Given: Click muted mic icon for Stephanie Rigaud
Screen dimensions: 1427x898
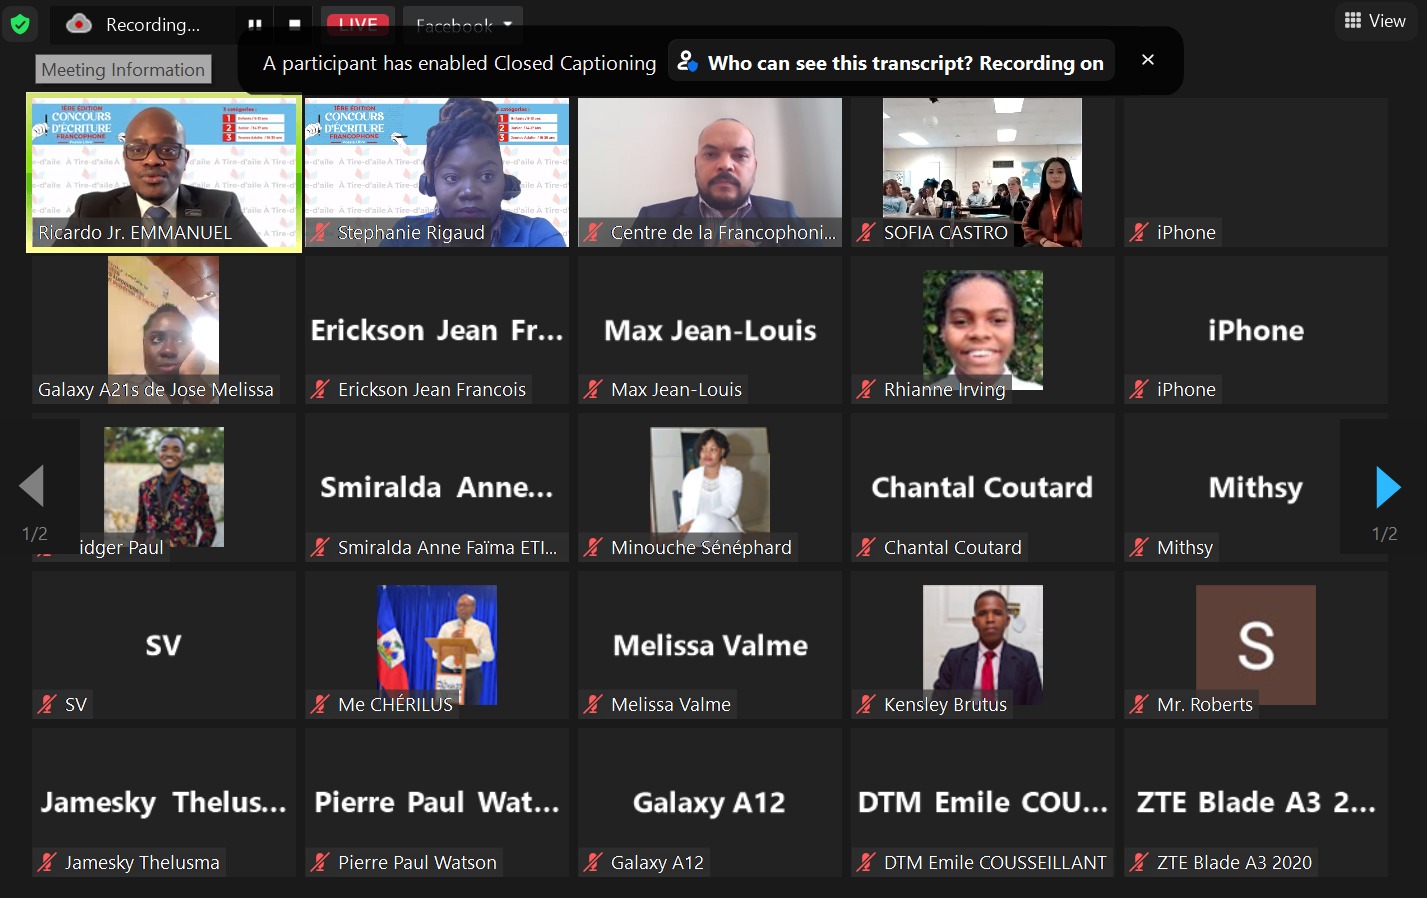Looking at the screenshot, I should (x=320, y=233).
